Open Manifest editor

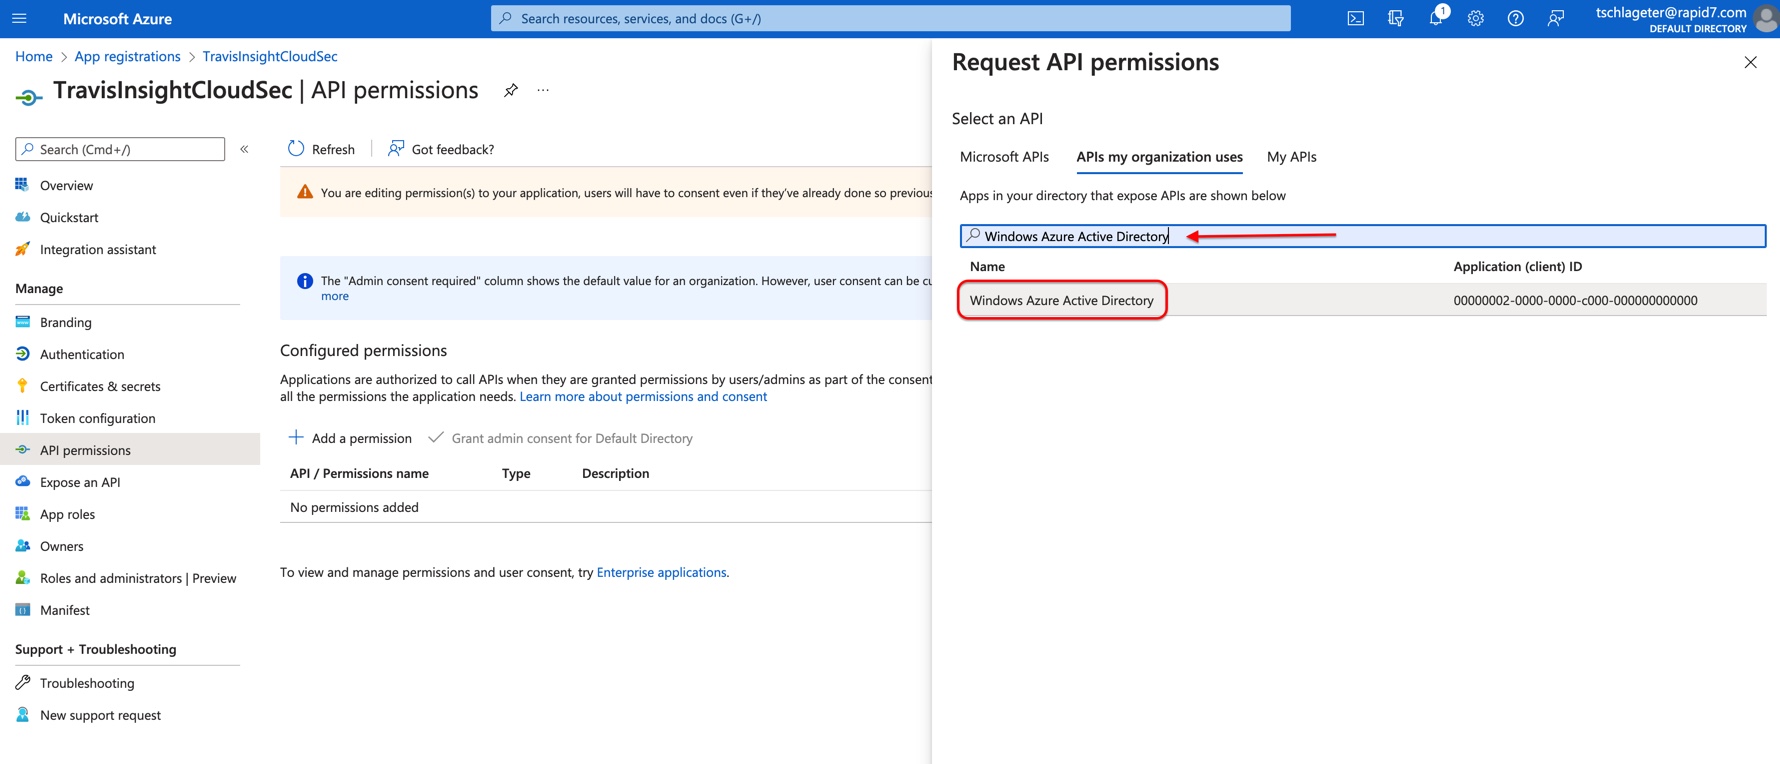[65, 610]
